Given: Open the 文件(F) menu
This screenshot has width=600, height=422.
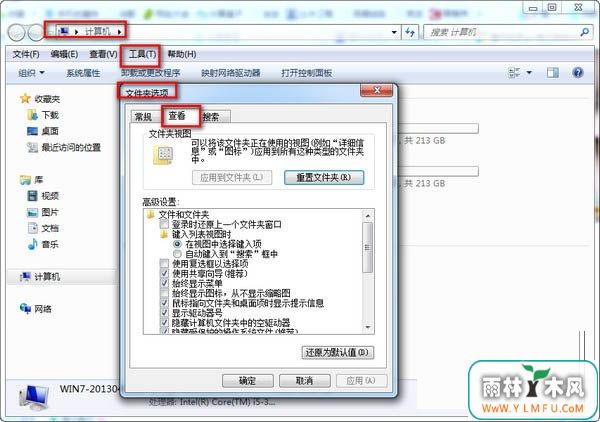Looking at the screenshot, I should click(26, 54).
